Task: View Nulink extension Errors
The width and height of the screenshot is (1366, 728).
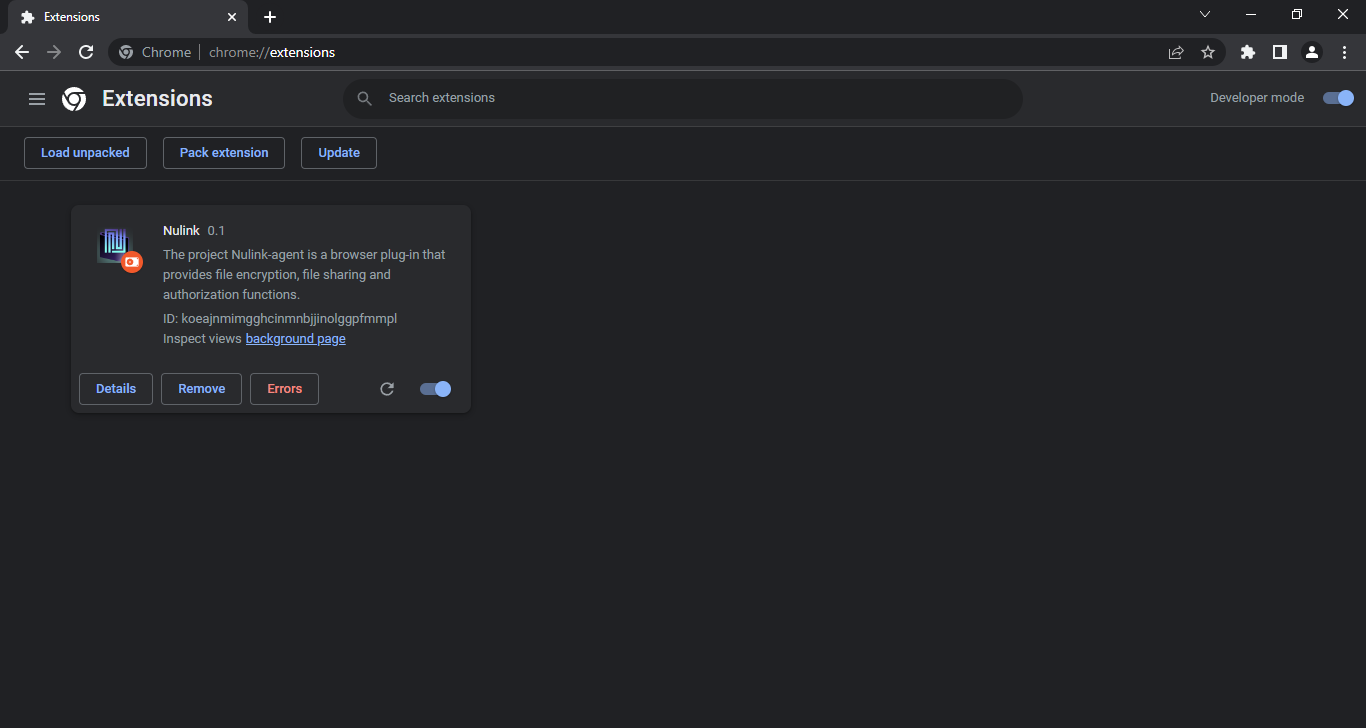Action: [x=284, y=389]
